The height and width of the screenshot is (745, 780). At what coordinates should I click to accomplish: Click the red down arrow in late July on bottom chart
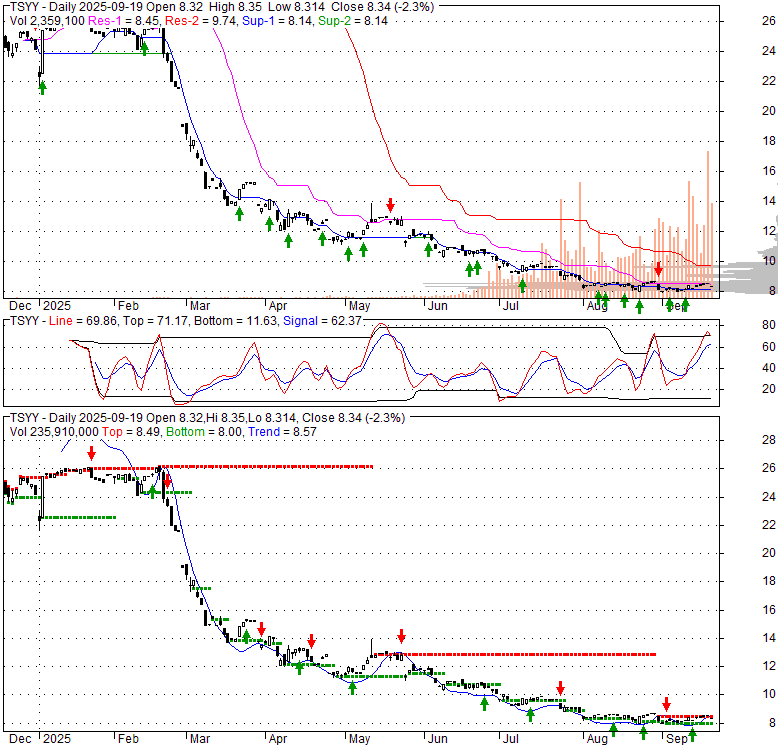point(560,688)
